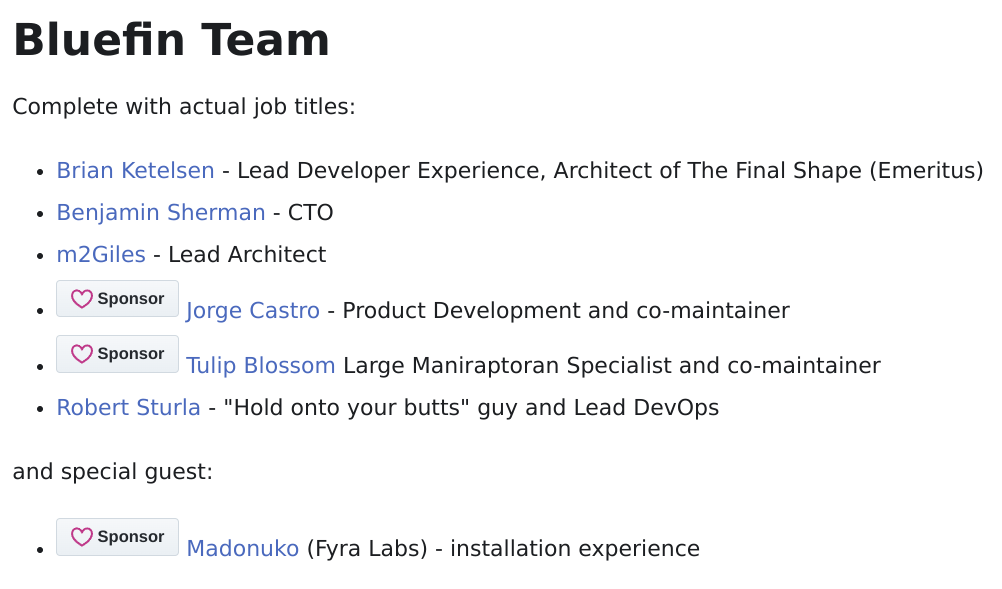Screen dimensions: 1002x589
Task: Click the "Lead Architect" job title text
Action: [247, 255]
